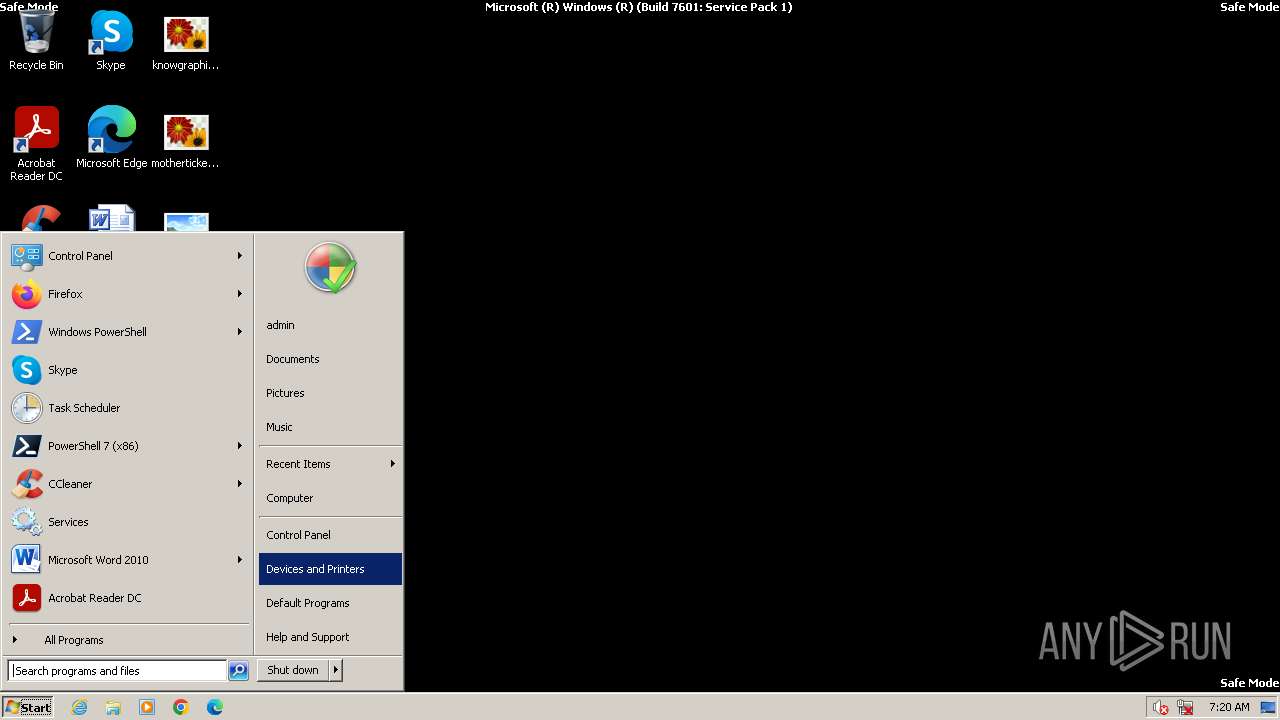The height and width of the screenshot is (720, 1280).
Task: Click the user account picture in the Start menu
Action: [331, 268]
